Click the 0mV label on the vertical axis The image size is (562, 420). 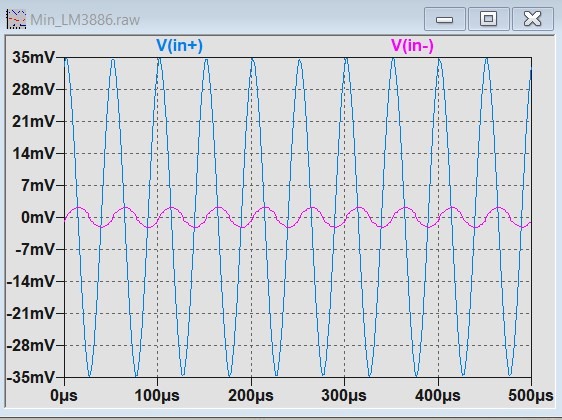pos(38,217)
